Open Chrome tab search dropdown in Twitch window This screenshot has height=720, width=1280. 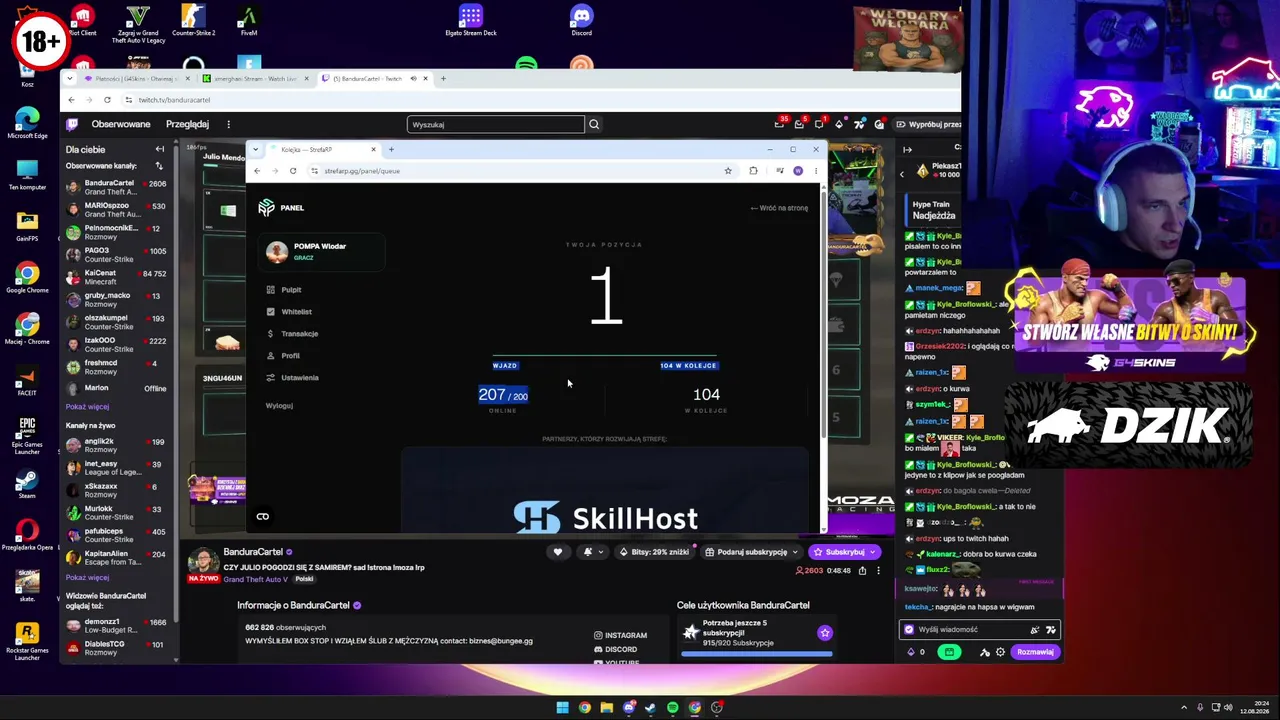coord(71,79)
